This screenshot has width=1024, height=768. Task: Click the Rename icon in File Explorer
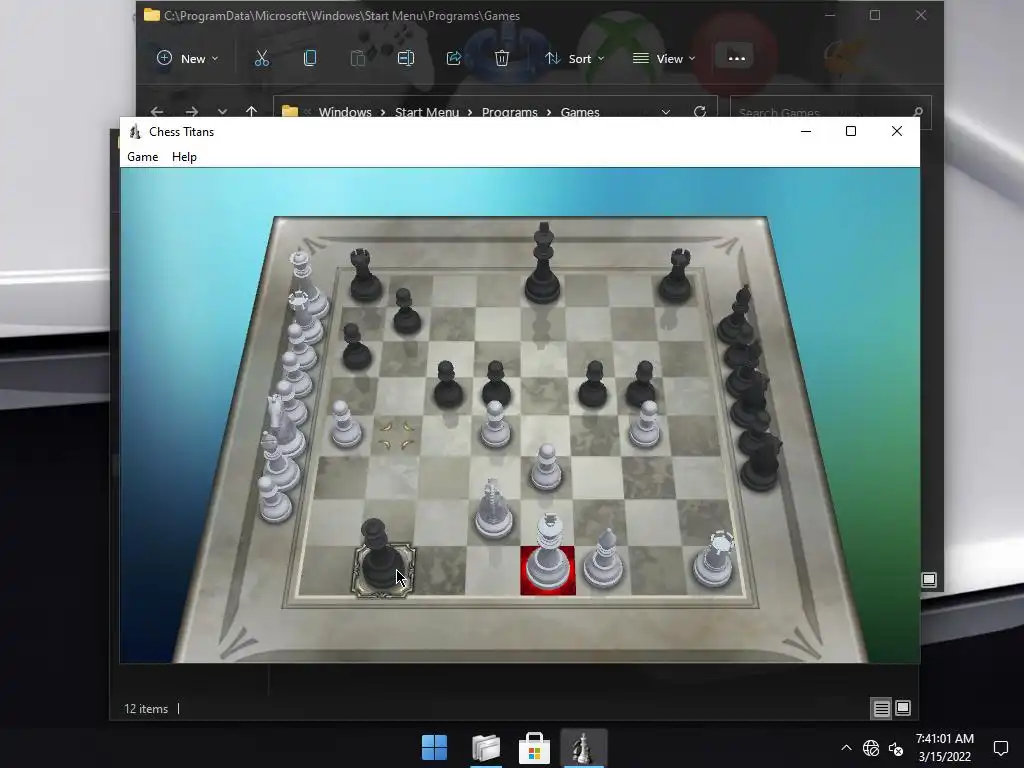click(x=406, y=59)
